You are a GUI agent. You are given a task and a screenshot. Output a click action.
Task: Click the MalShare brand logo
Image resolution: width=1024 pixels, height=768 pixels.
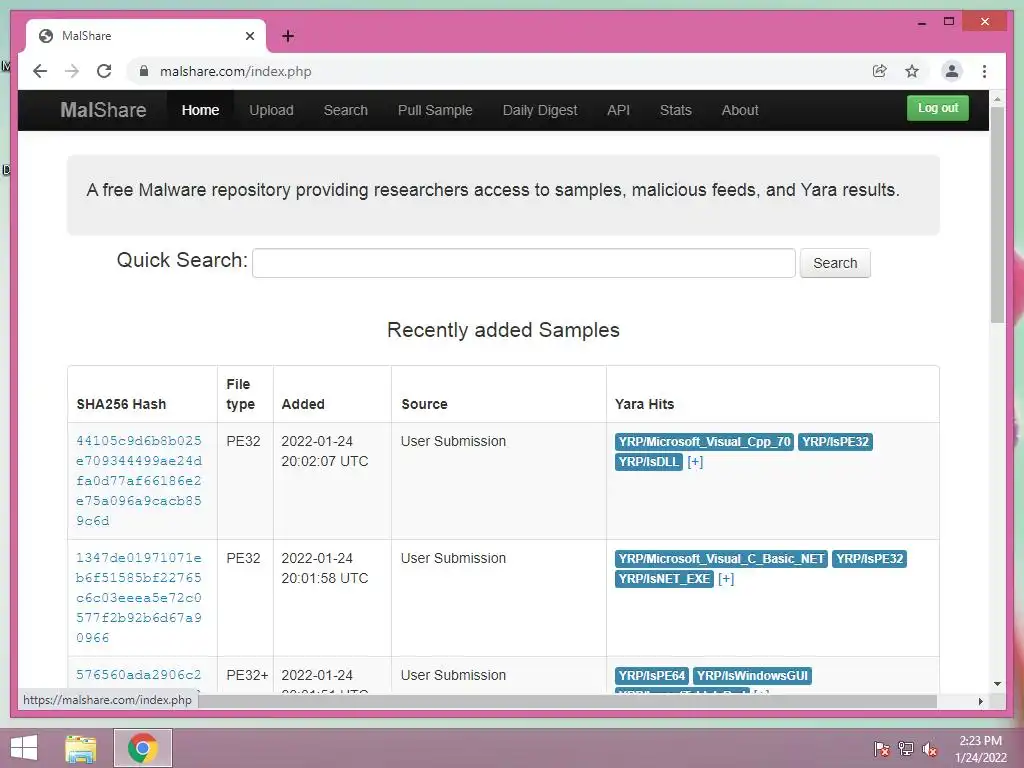[103, 110]
